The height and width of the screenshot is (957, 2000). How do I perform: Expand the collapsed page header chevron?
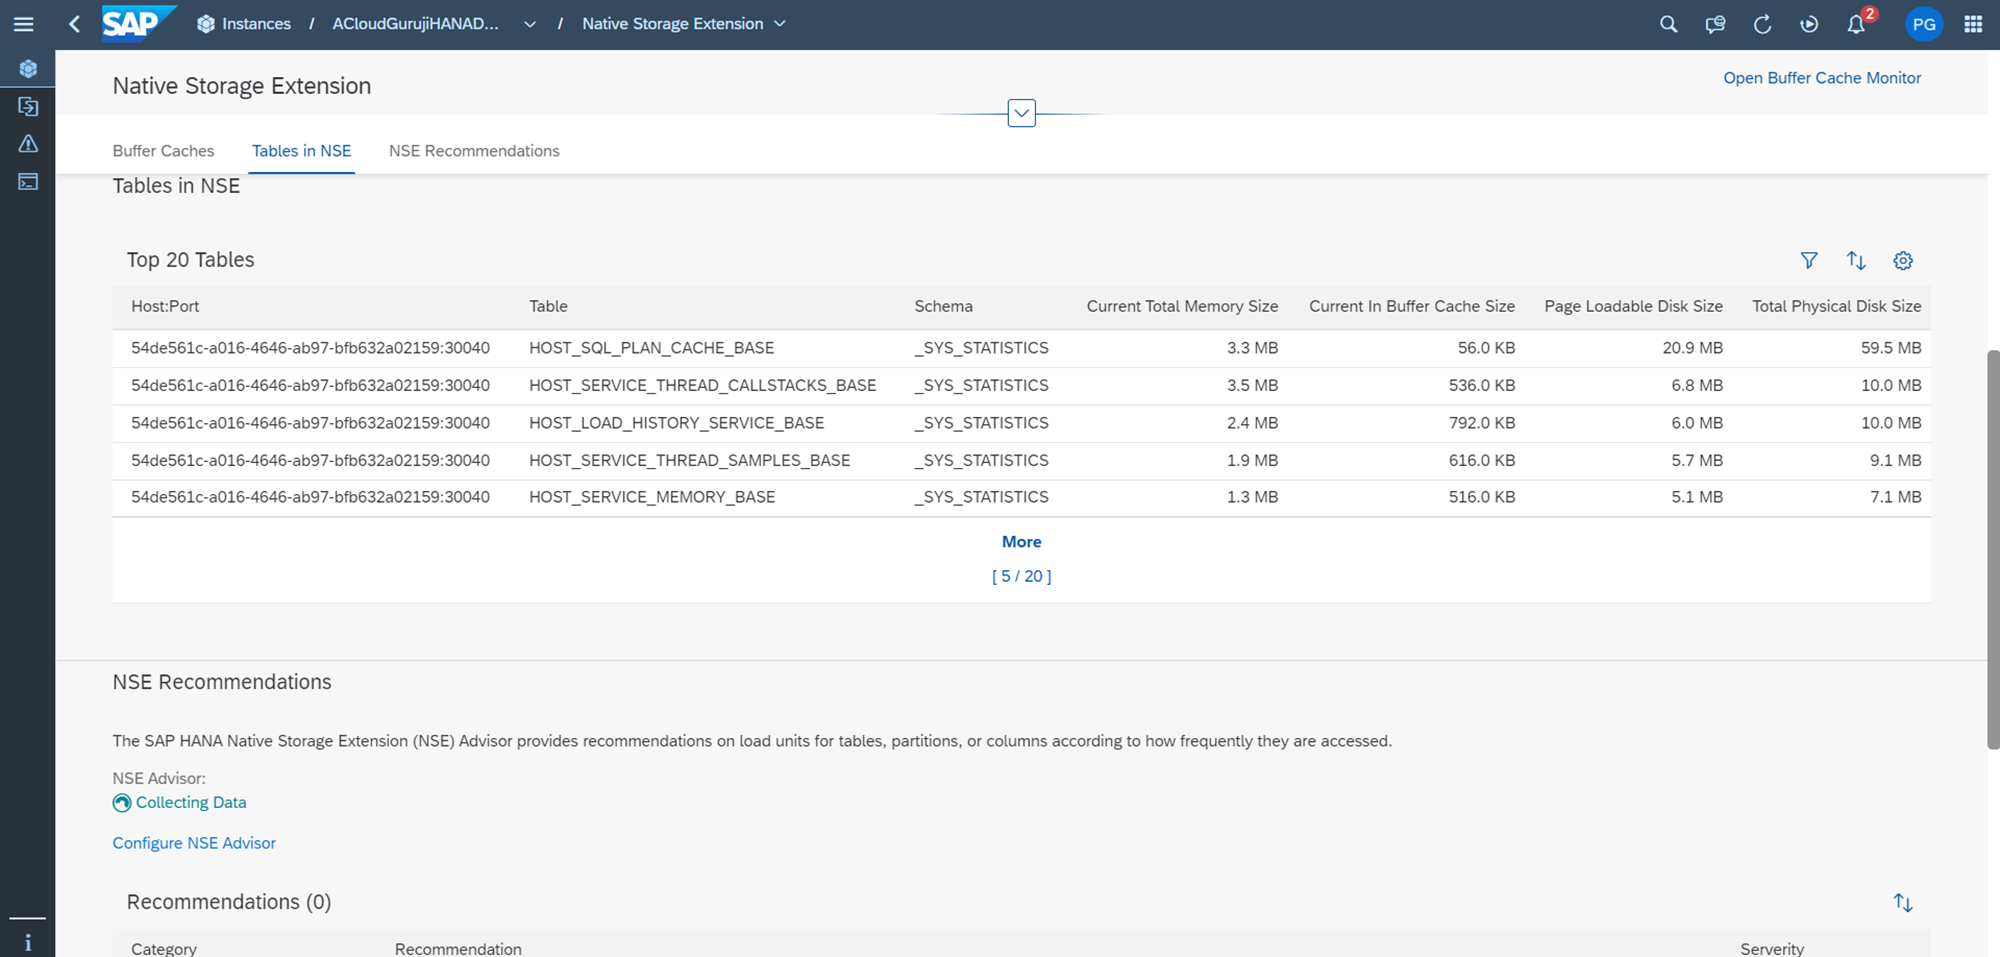tap(1021, 113)
